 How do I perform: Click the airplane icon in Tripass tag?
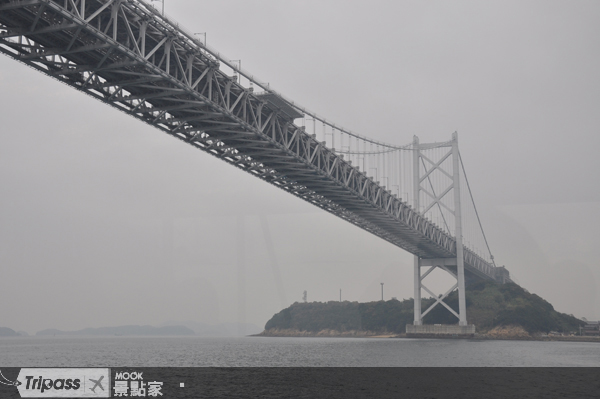96,384
